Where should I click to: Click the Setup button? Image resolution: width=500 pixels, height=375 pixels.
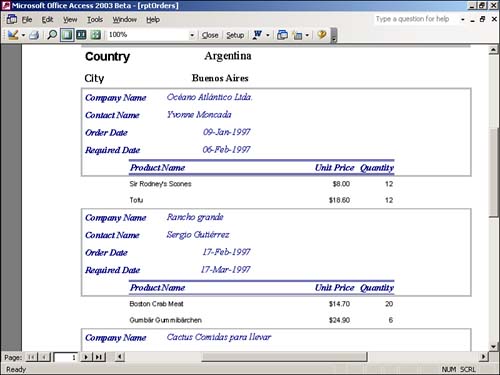pos(235,35)
